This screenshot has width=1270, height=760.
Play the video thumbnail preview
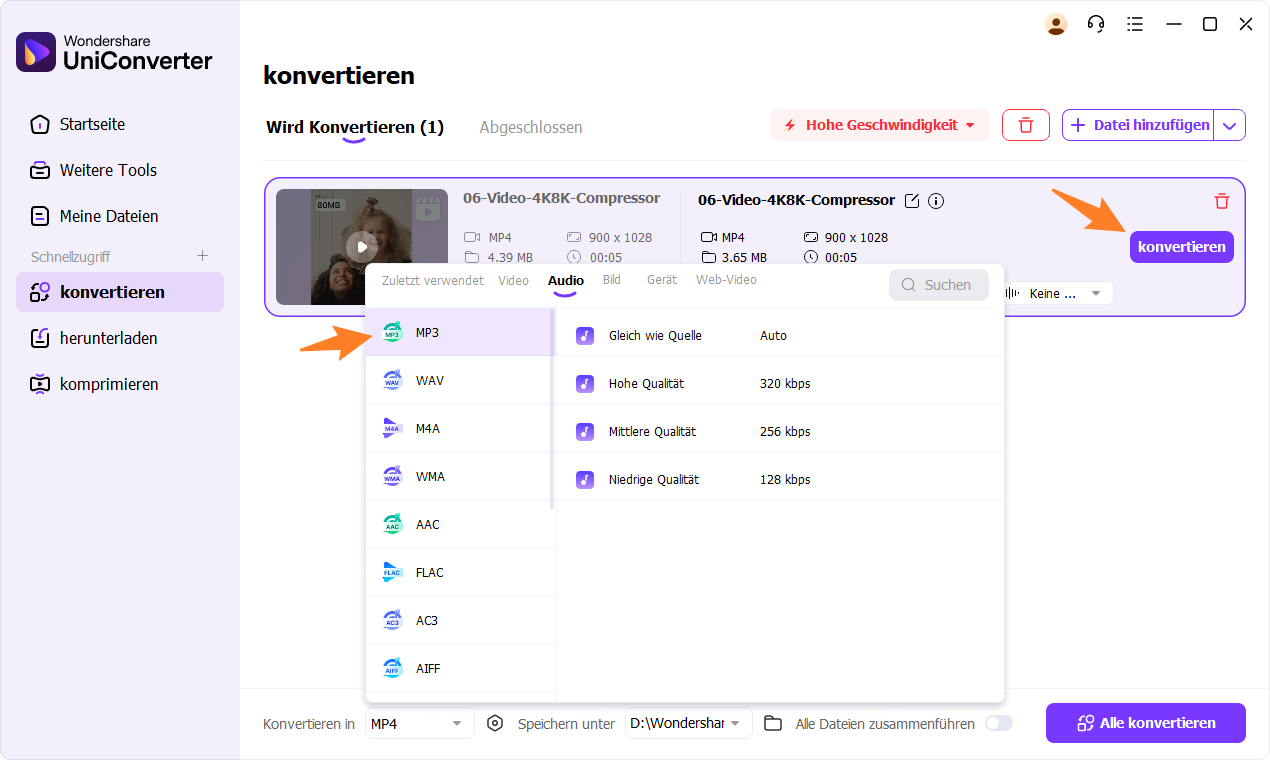pos(362,246)
